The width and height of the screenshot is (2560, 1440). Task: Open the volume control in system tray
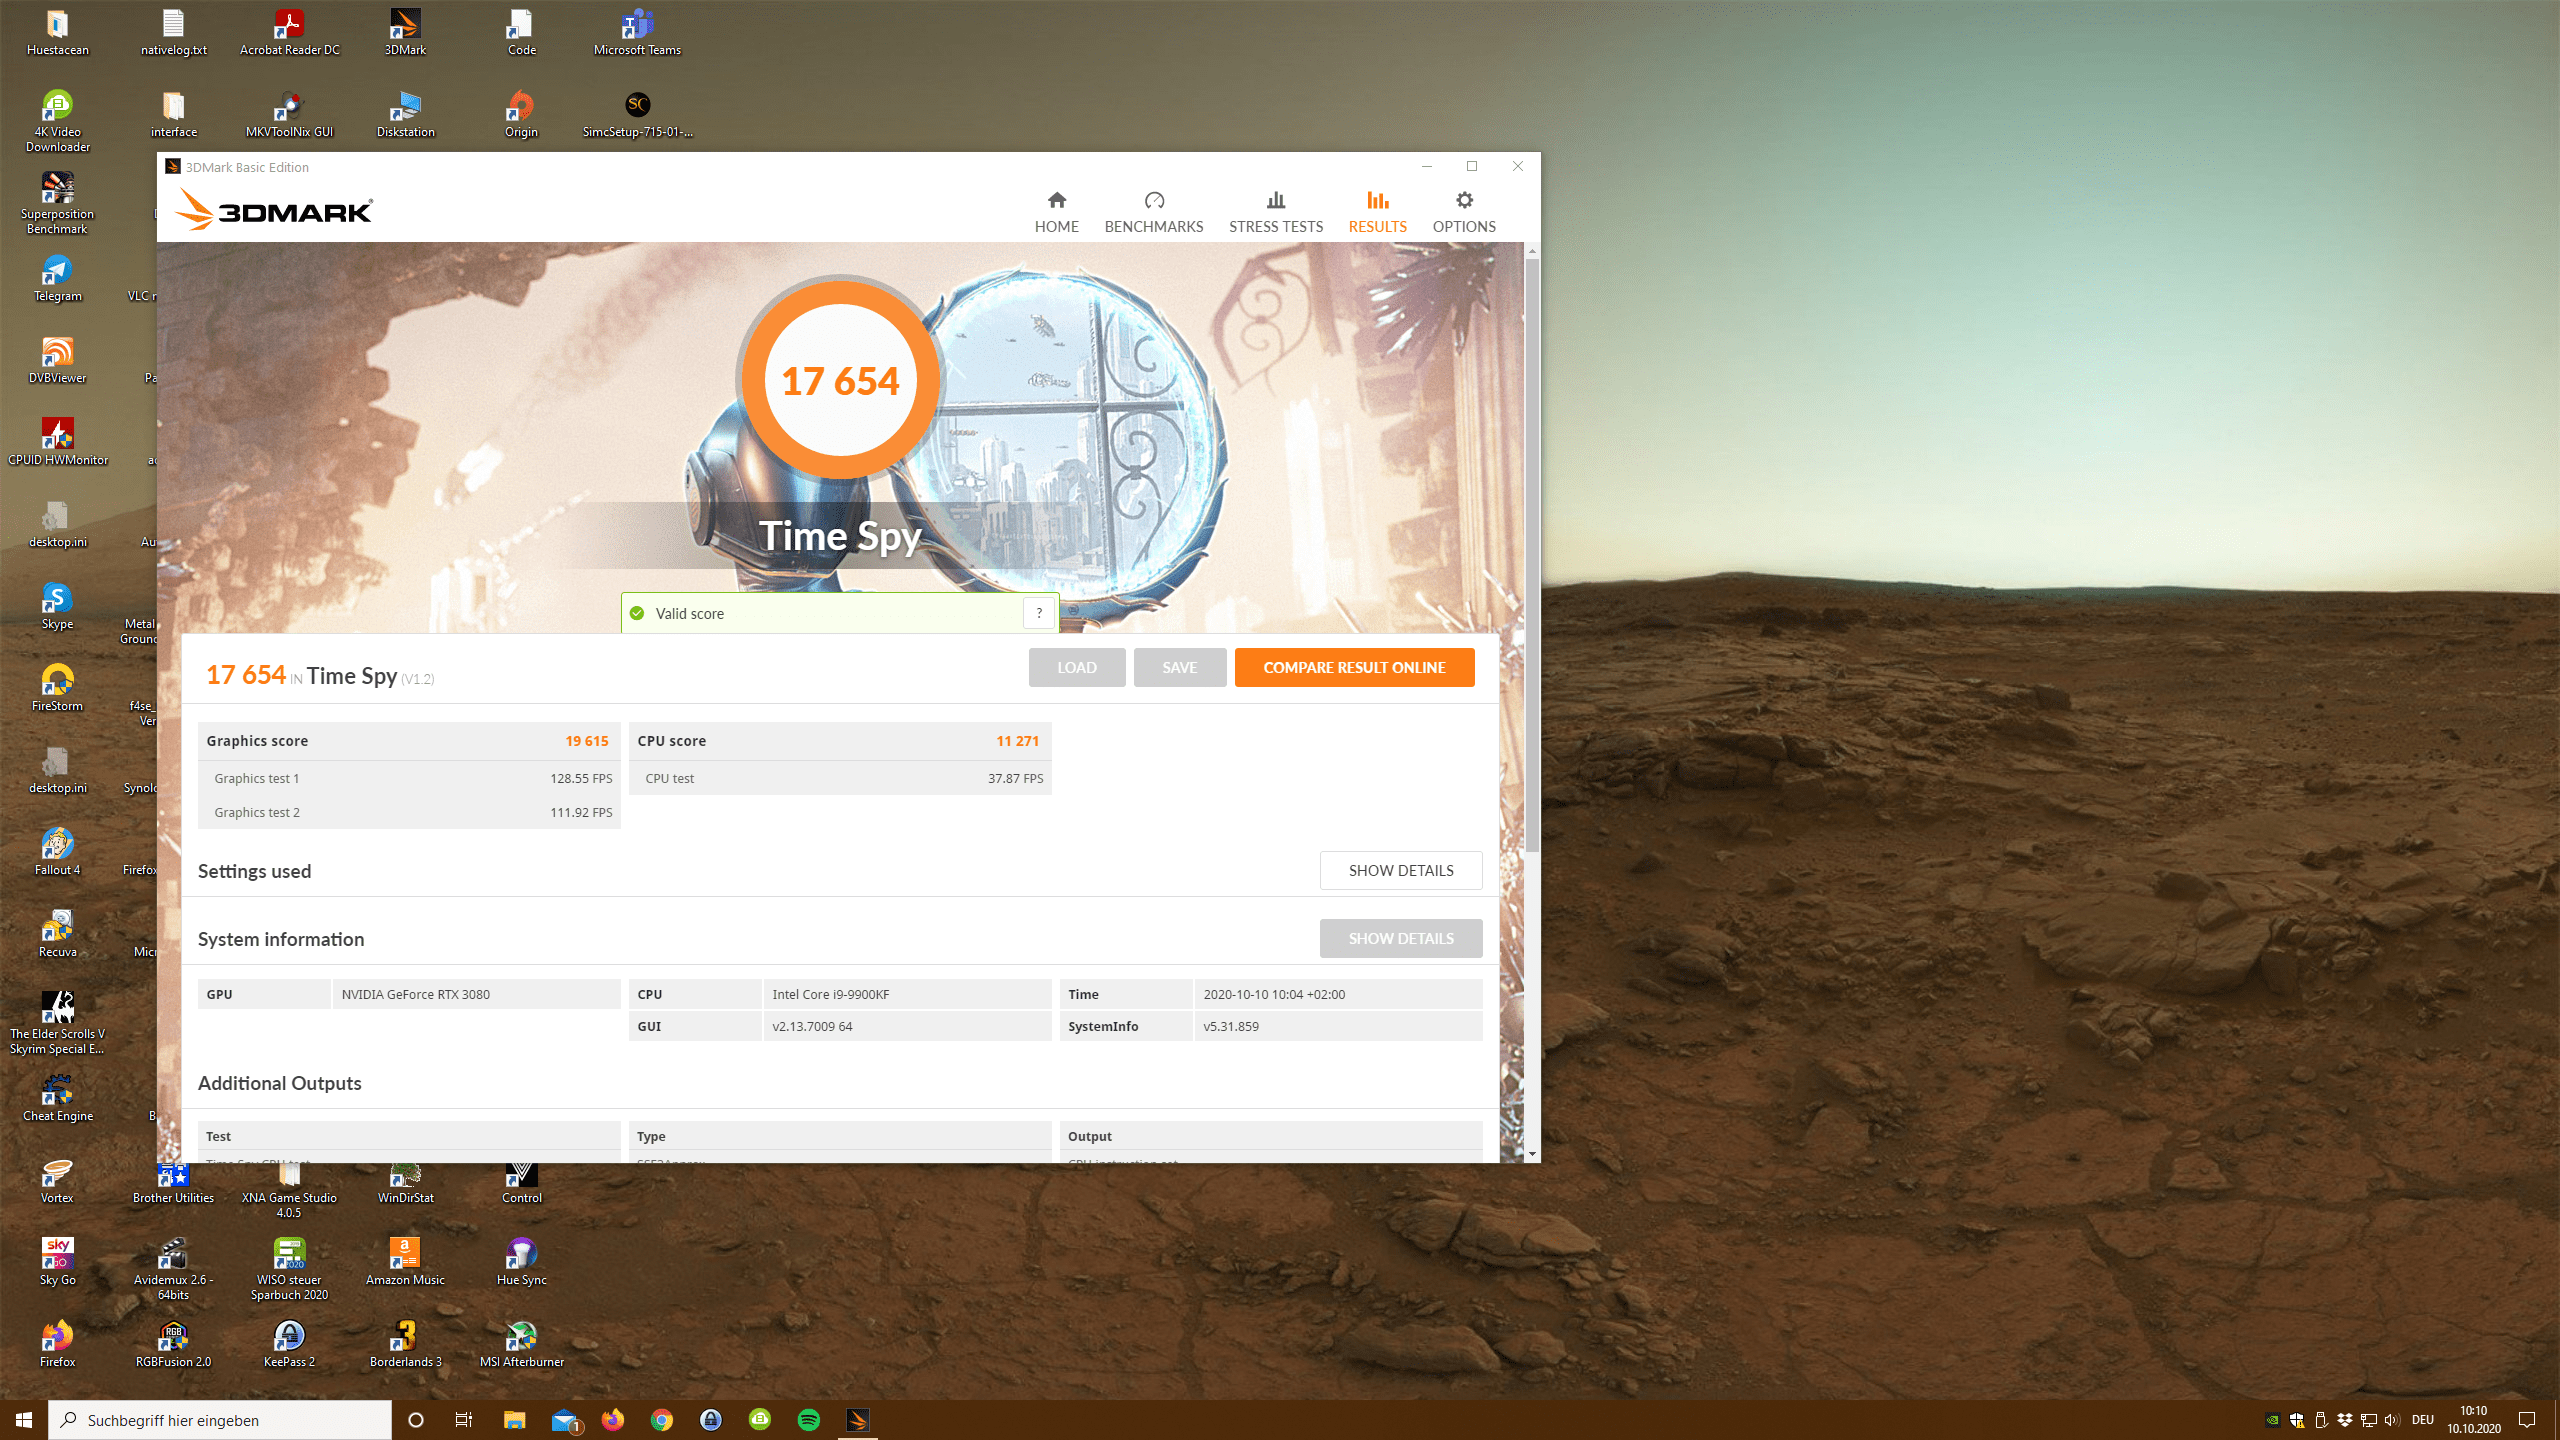click(2391, 1420)
